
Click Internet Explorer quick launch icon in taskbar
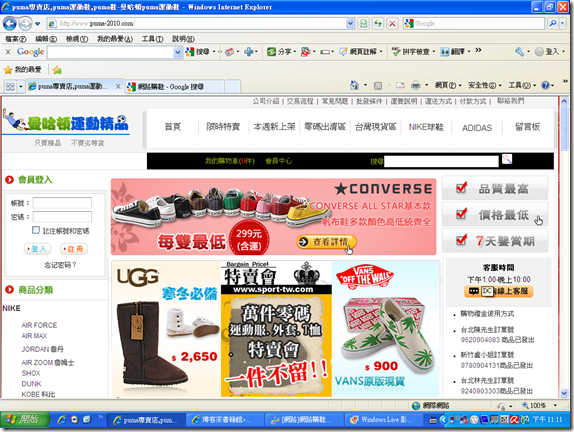[x=62, y=420]
